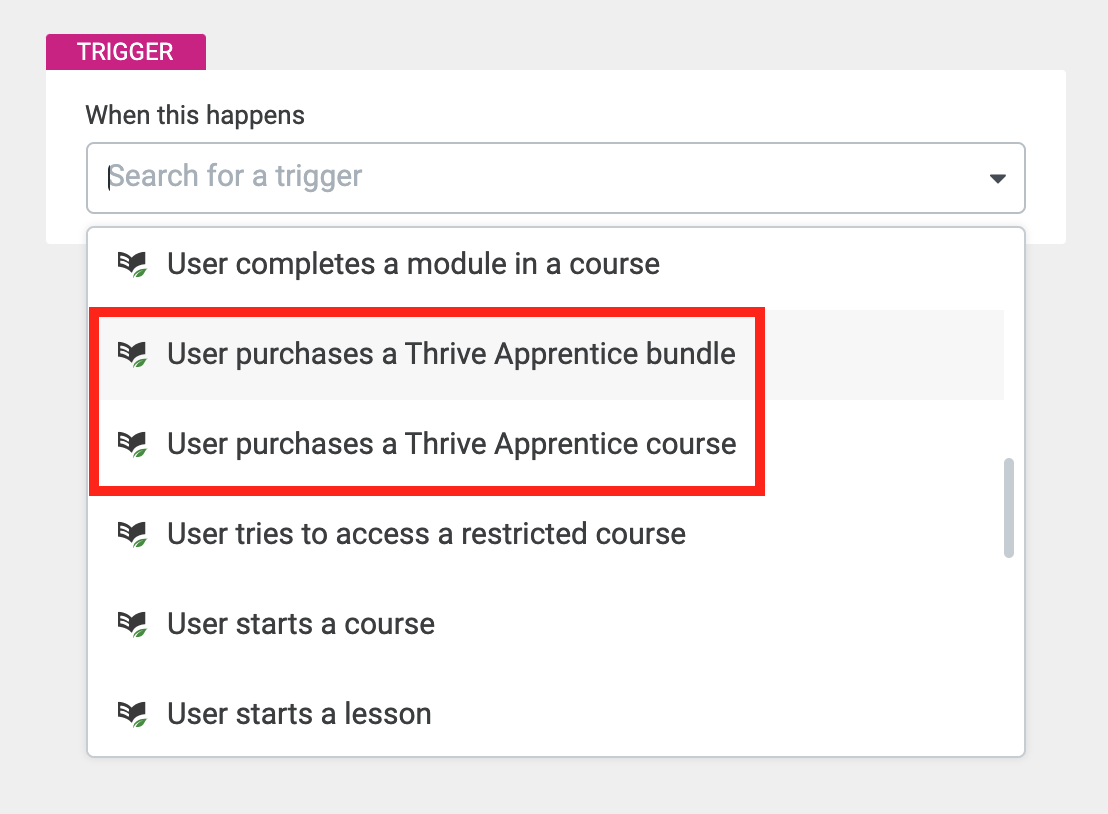
Task: Select "User completes a module in a course"
Action: (x=546, y=264)
